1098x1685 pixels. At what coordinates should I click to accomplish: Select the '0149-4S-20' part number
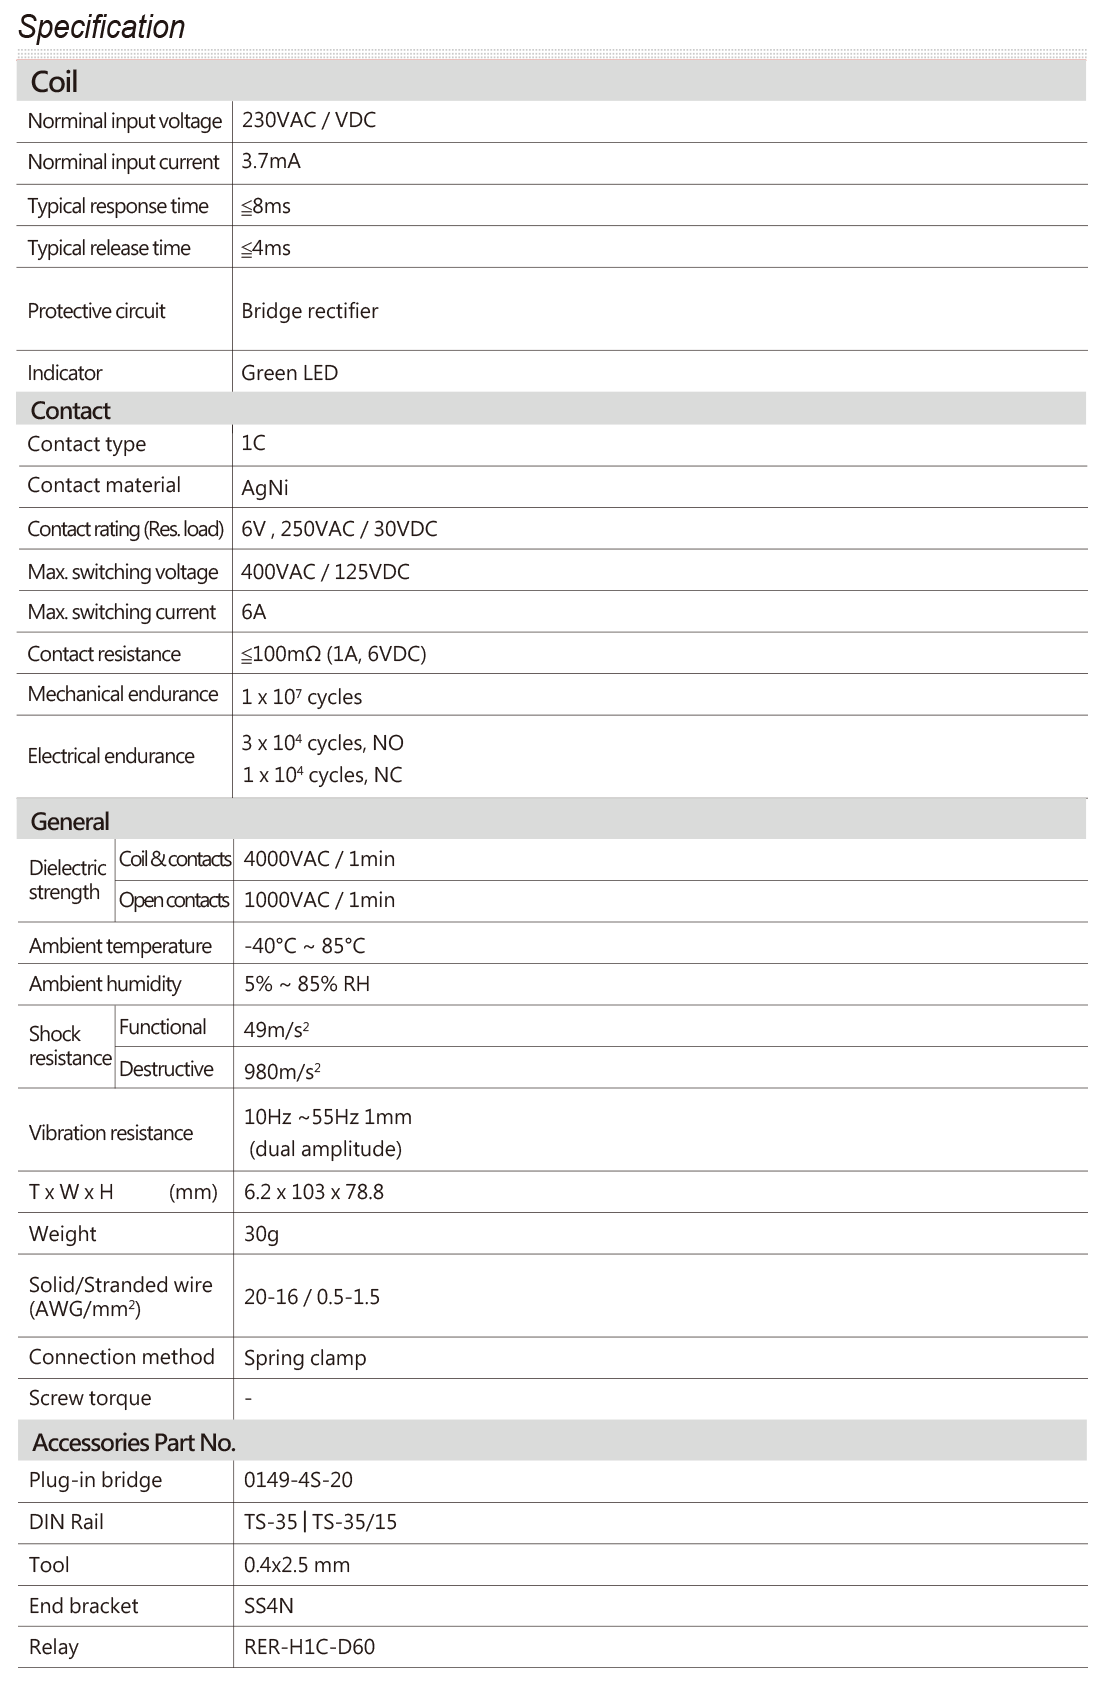(x=298, y=1480)
